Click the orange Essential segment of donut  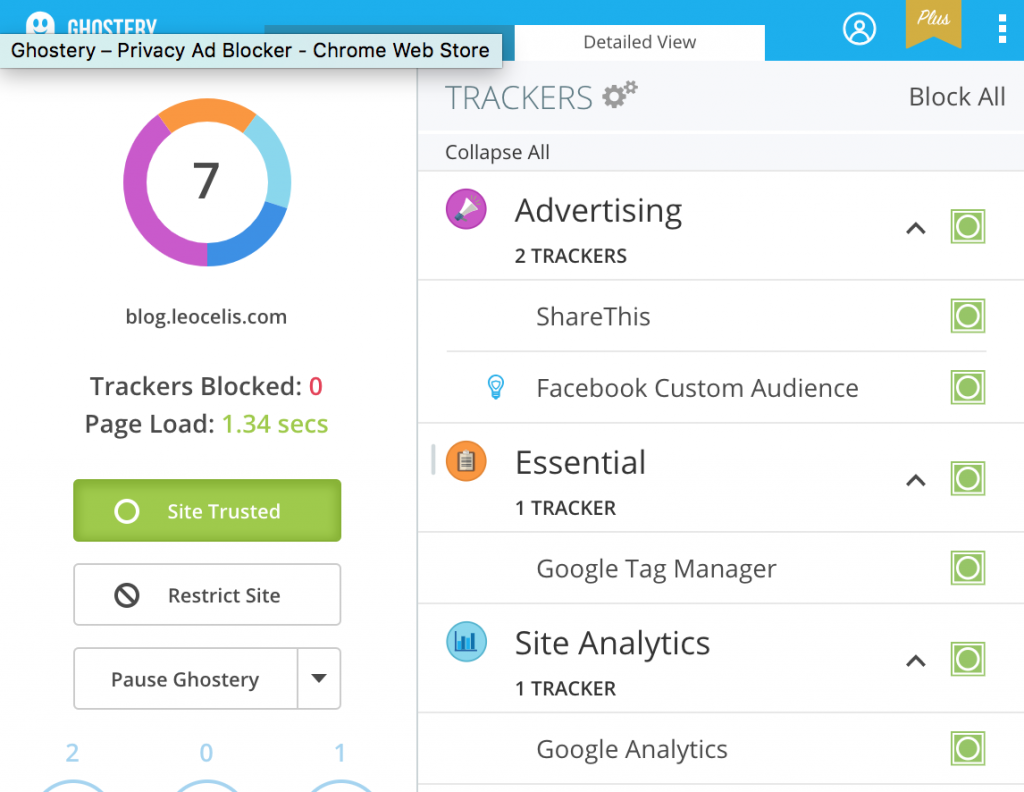pyautogui.click(x=207, y=111)
